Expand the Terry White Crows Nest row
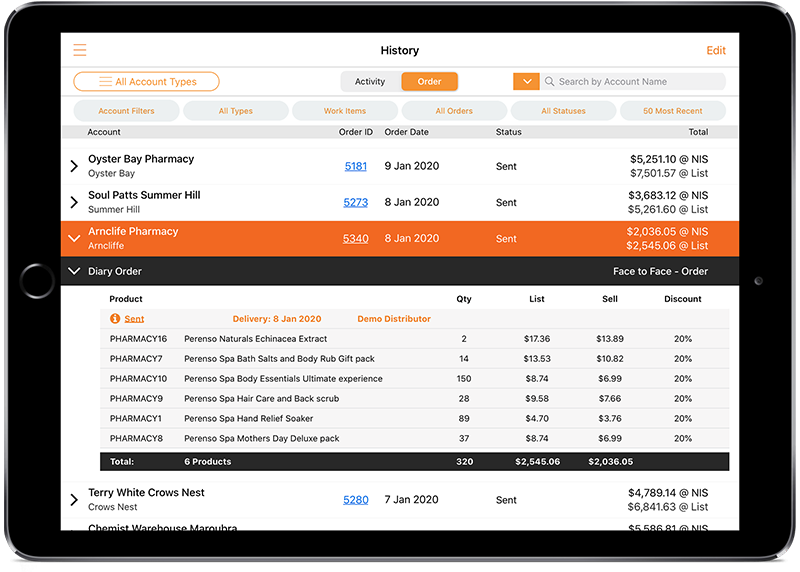The image size is (800, 572). point(74,500)
